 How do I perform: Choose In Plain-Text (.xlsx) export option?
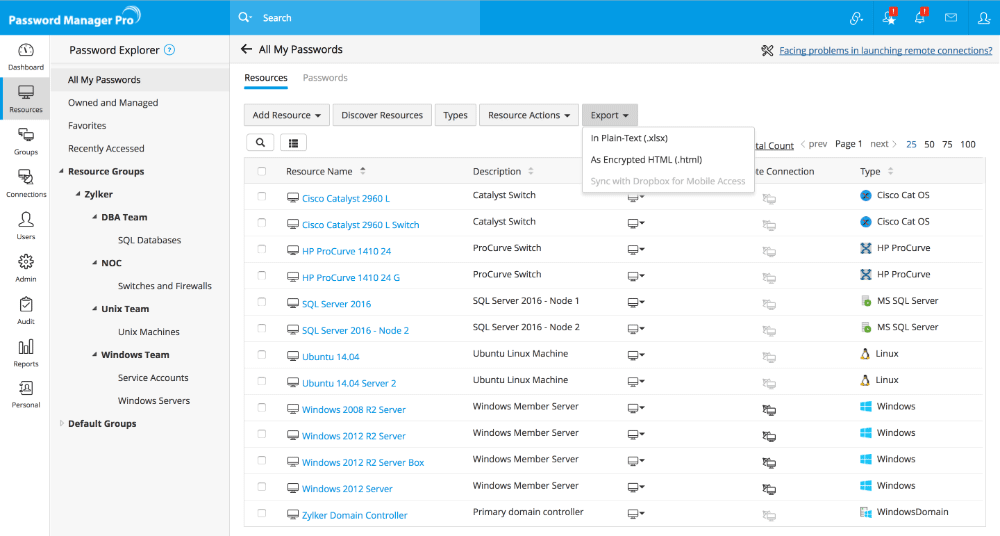[x=629, y=138]
